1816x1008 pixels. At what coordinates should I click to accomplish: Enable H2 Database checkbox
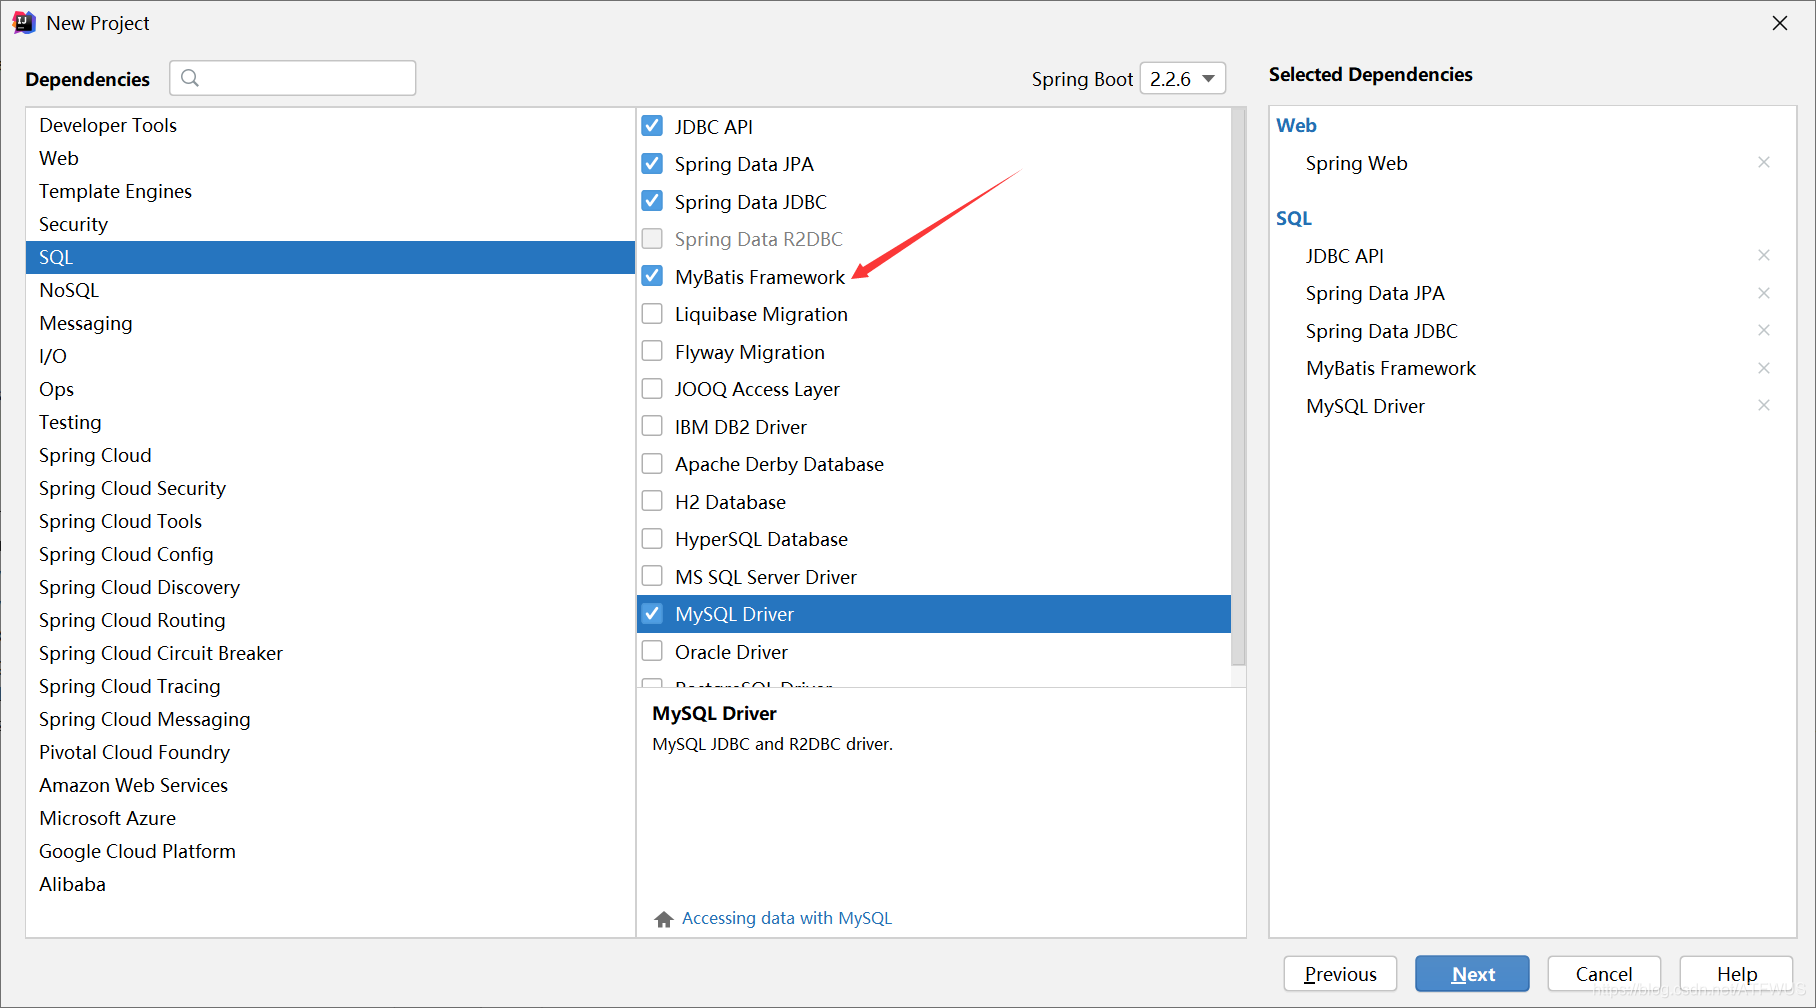pyautogui.click(x=652, y=501)
